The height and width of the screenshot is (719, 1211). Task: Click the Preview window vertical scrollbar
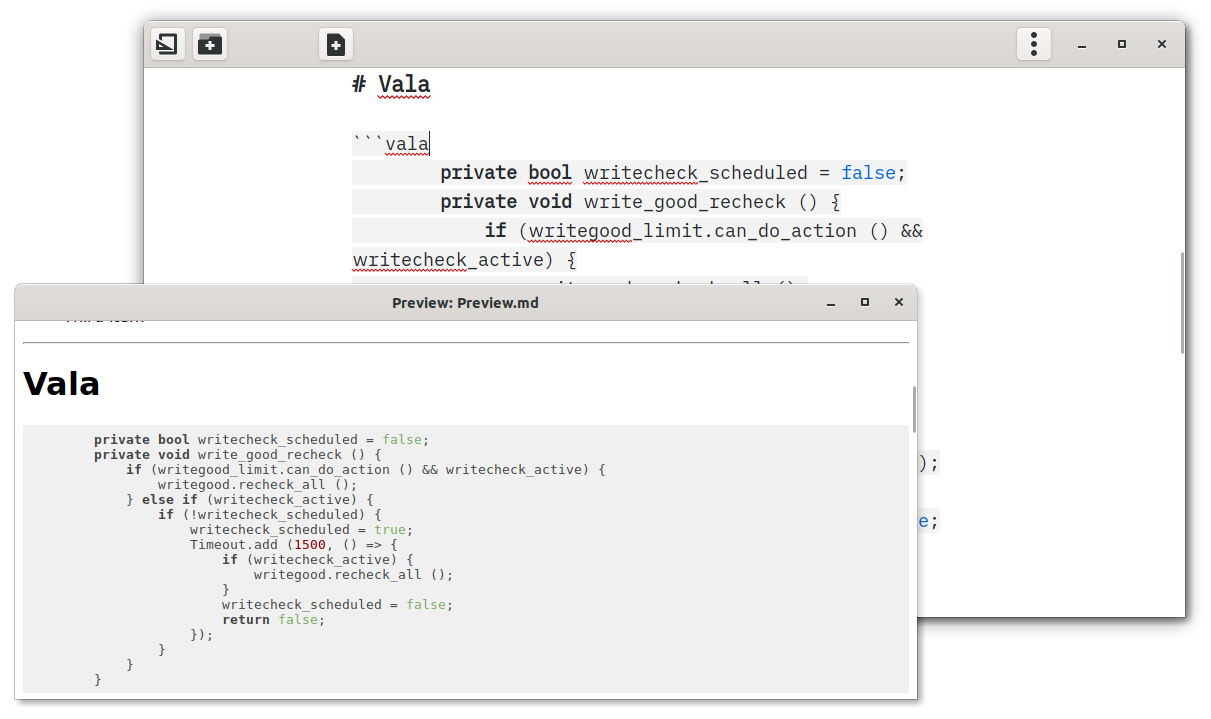coord(911,410)
